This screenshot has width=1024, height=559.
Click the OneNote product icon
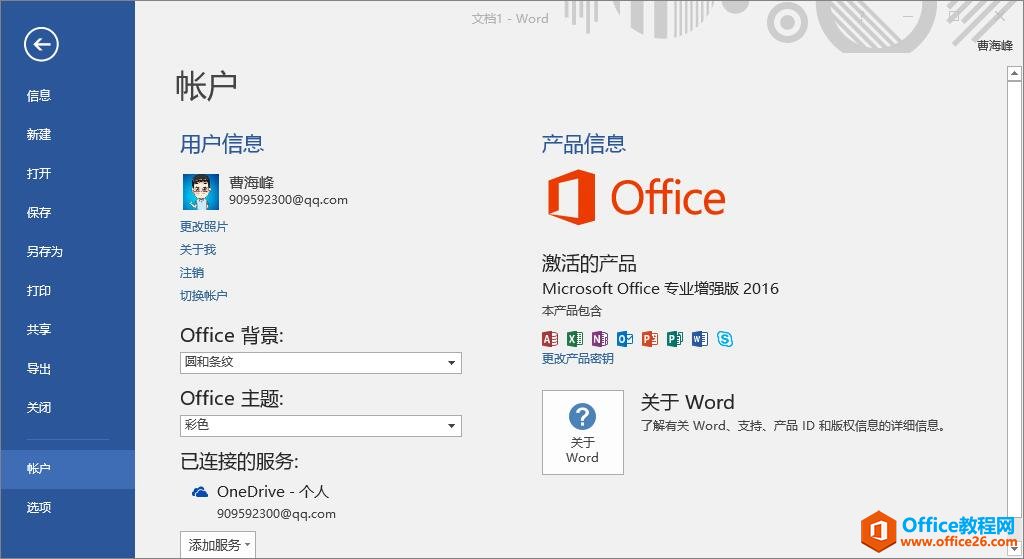point(600,338)
